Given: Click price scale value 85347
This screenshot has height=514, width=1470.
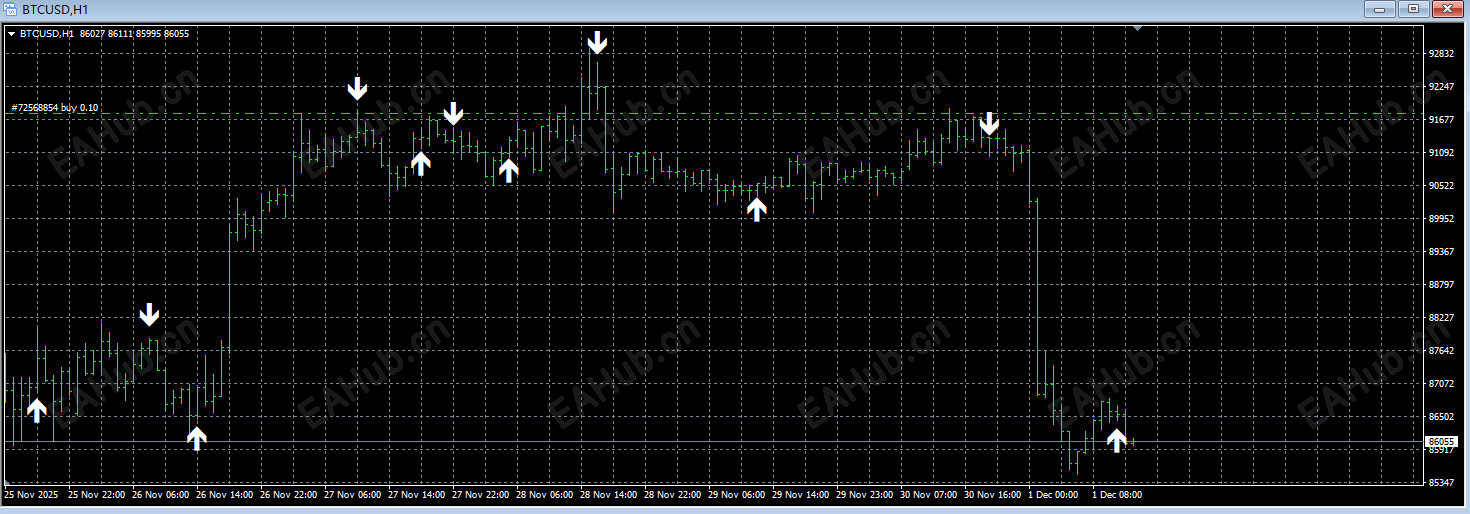Looking at the screenshot, I should coord(1441,483).
